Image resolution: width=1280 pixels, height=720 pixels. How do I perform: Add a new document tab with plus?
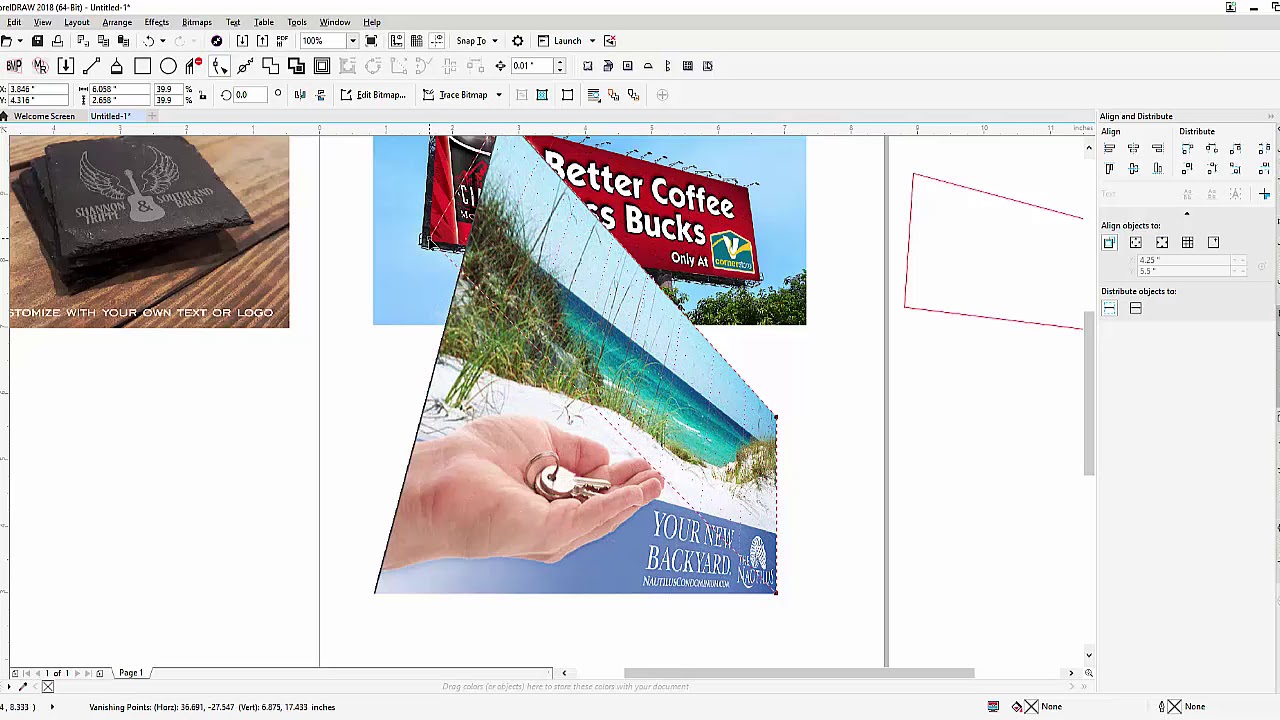[x=152, y=116]
